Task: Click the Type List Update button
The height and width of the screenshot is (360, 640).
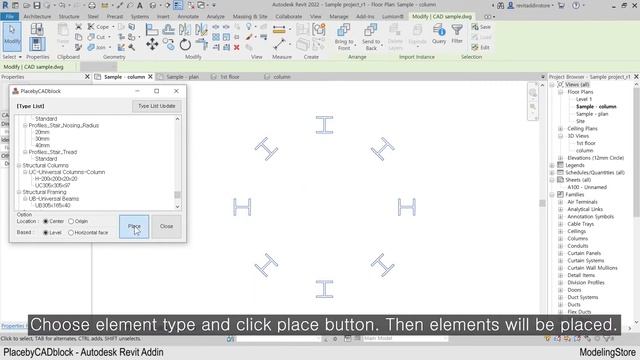Action: 157,106
